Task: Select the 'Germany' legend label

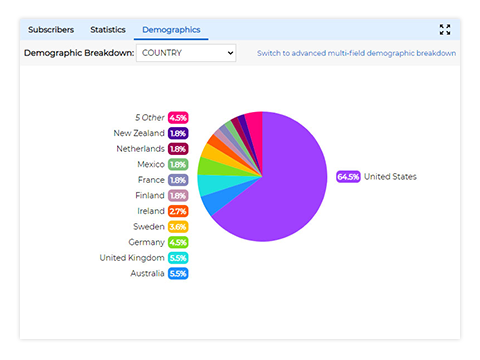Action: coord(147,242)
